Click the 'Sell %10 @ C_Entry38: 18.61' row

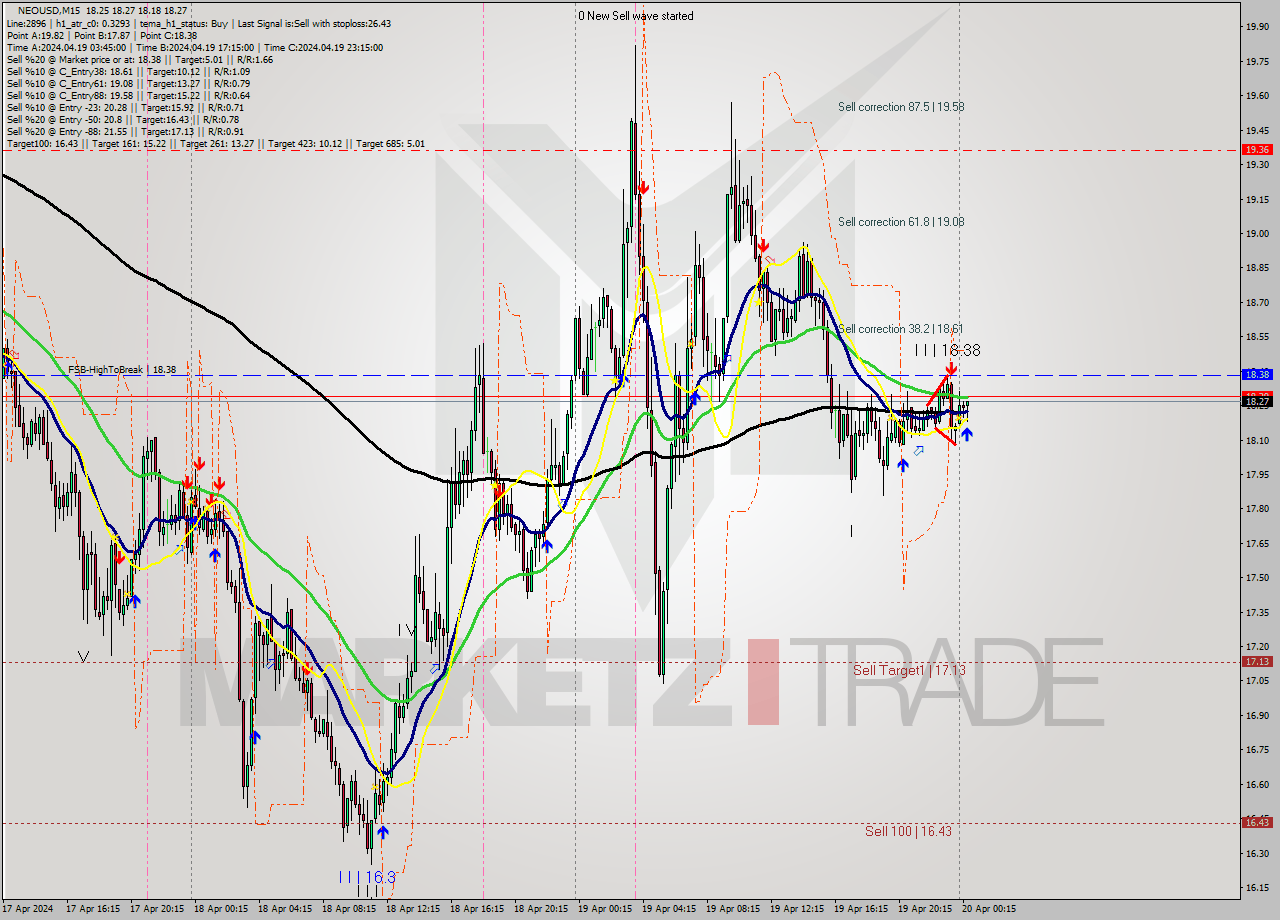point(128,71)
